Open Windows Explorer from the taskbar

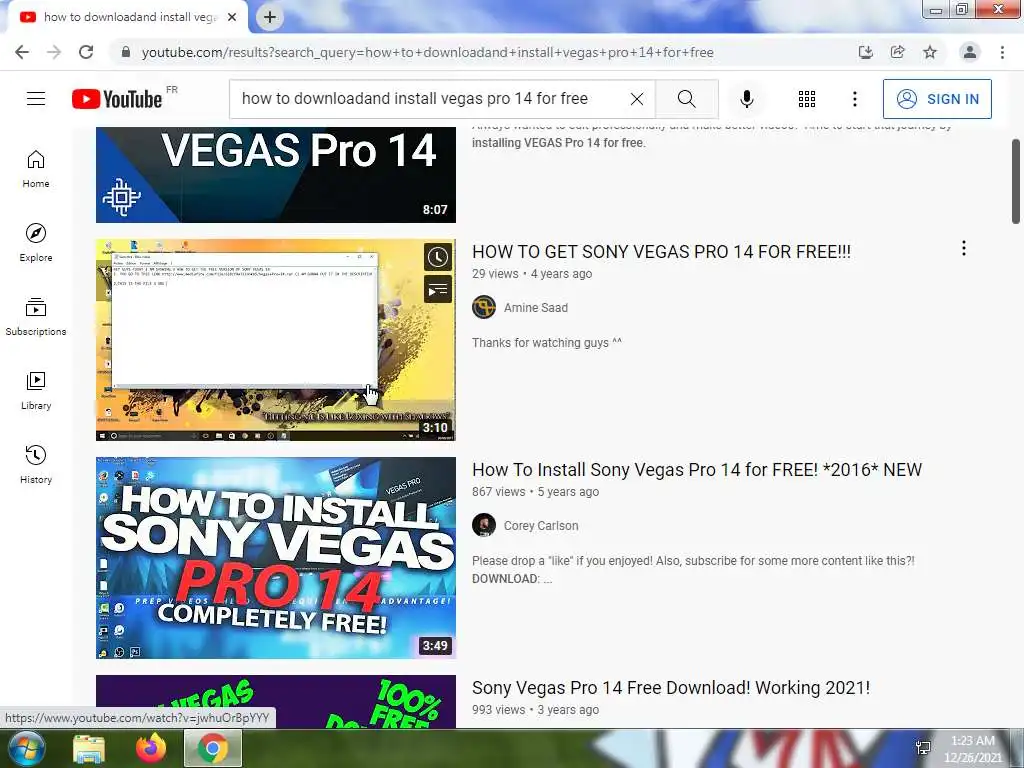(x=89, y=749)
